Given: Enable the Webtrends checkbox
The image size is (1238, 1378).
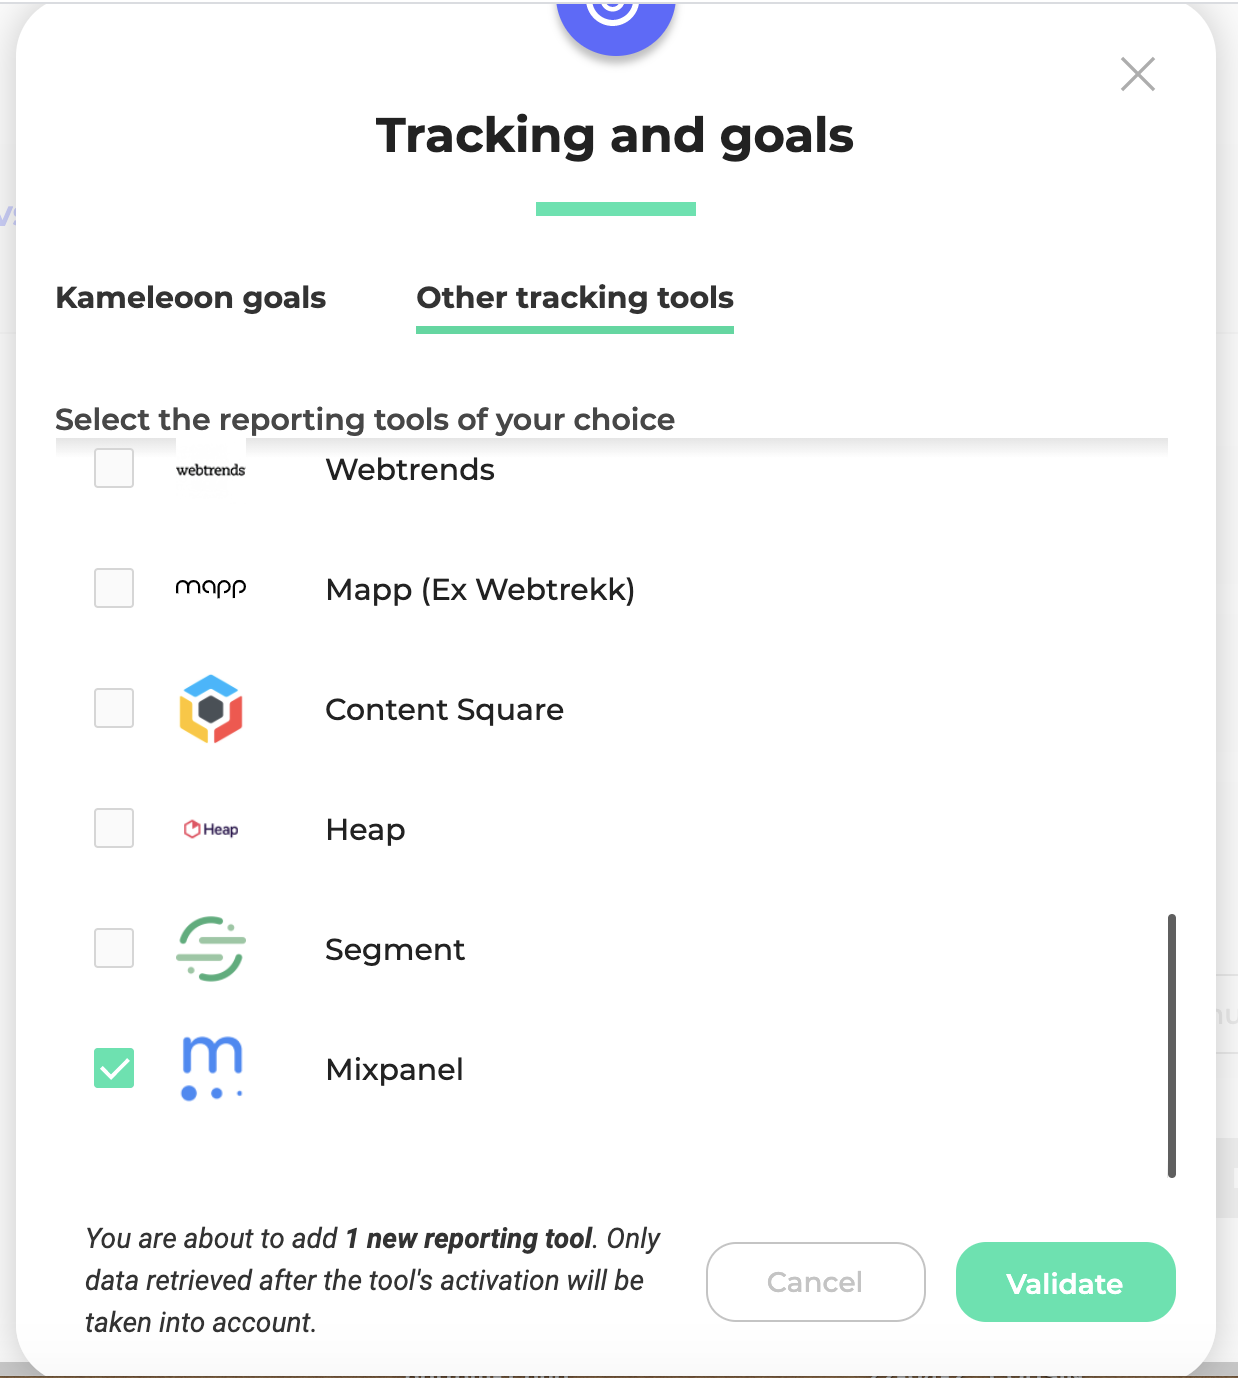Looking at the screenshot, I should click(114, 468).
